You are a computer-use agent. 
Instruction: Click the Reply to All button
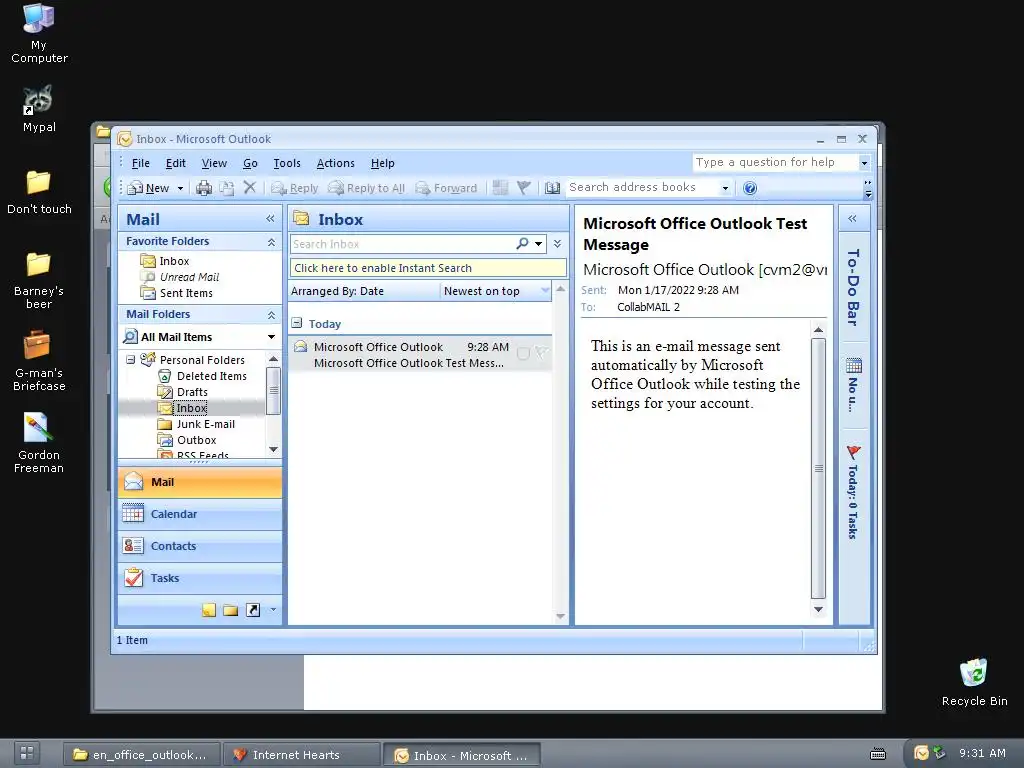[x=366, y=188]
